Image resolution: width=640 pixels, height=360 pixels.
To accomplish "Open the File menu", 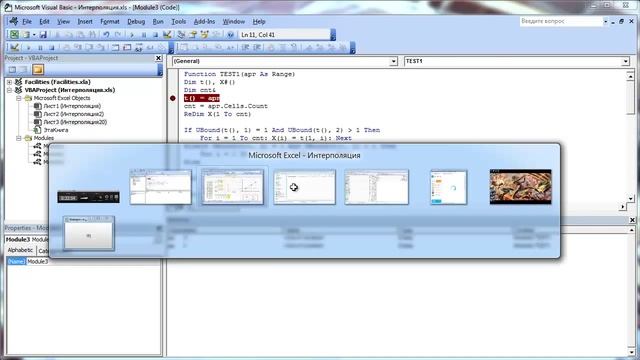I will point(27,22).
